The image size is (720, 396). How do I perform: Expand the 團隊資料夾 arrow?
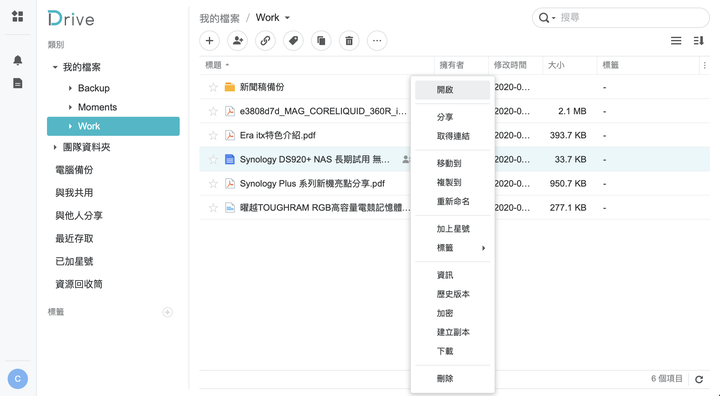(x=55, y=147)
